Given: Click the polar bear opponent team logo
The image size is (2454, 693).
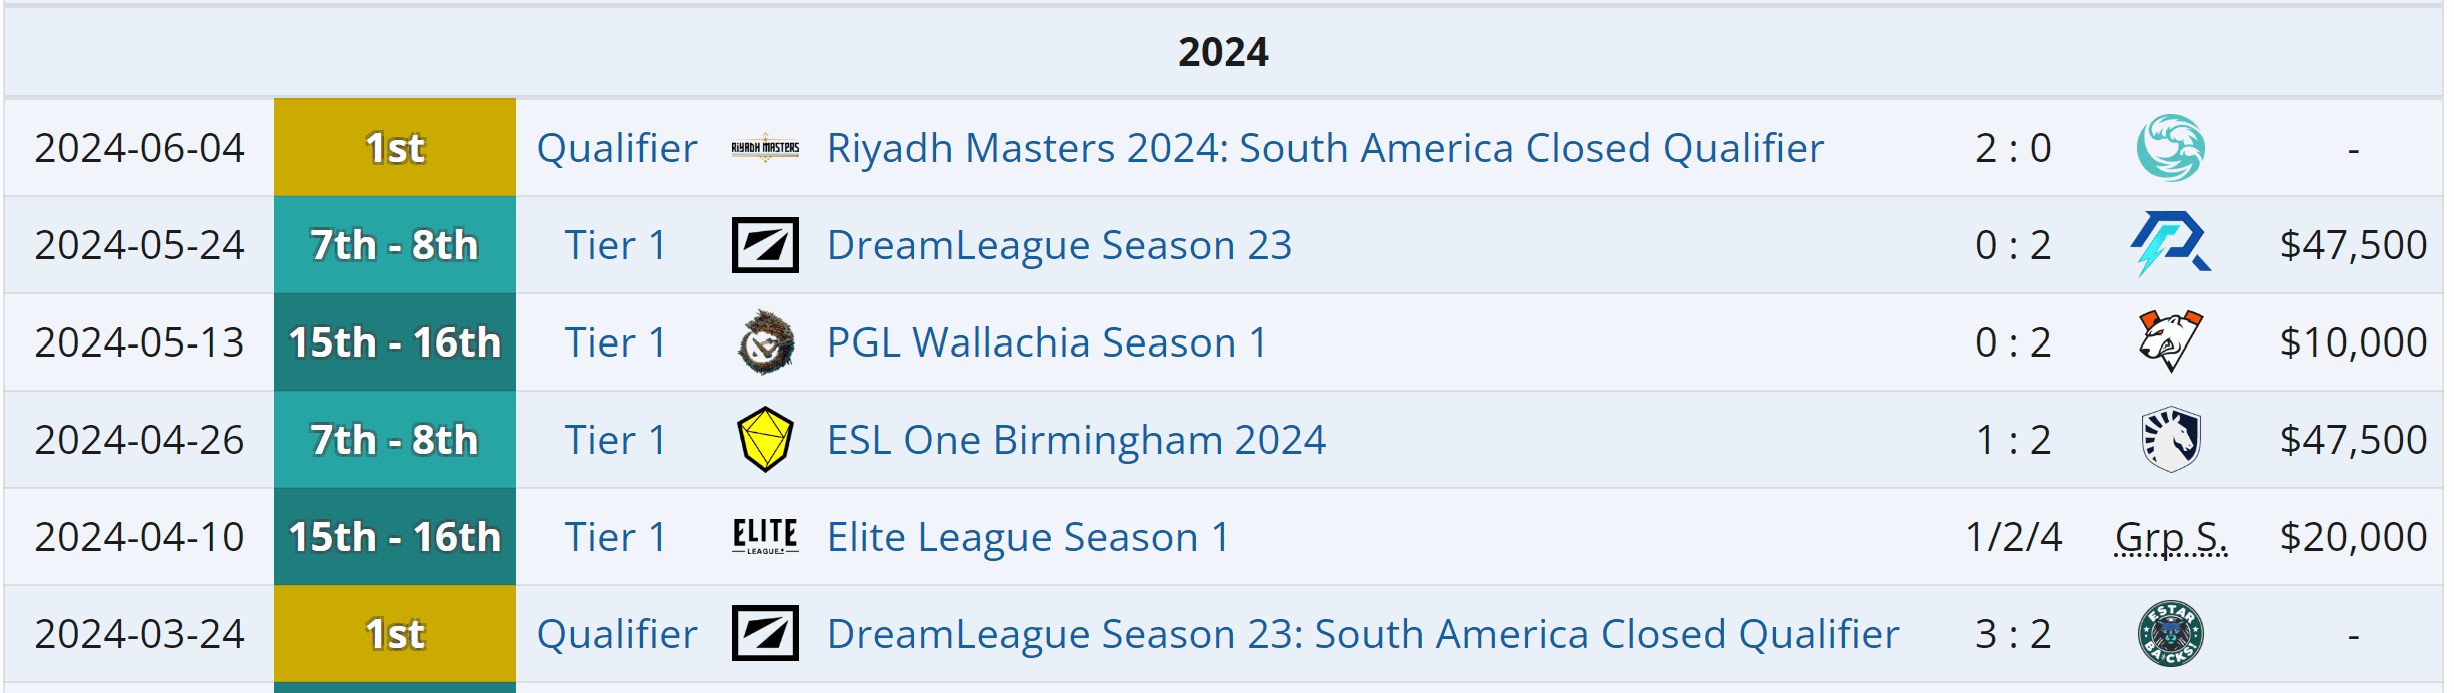Looking at the screenshot, I should click(2170, 342).
